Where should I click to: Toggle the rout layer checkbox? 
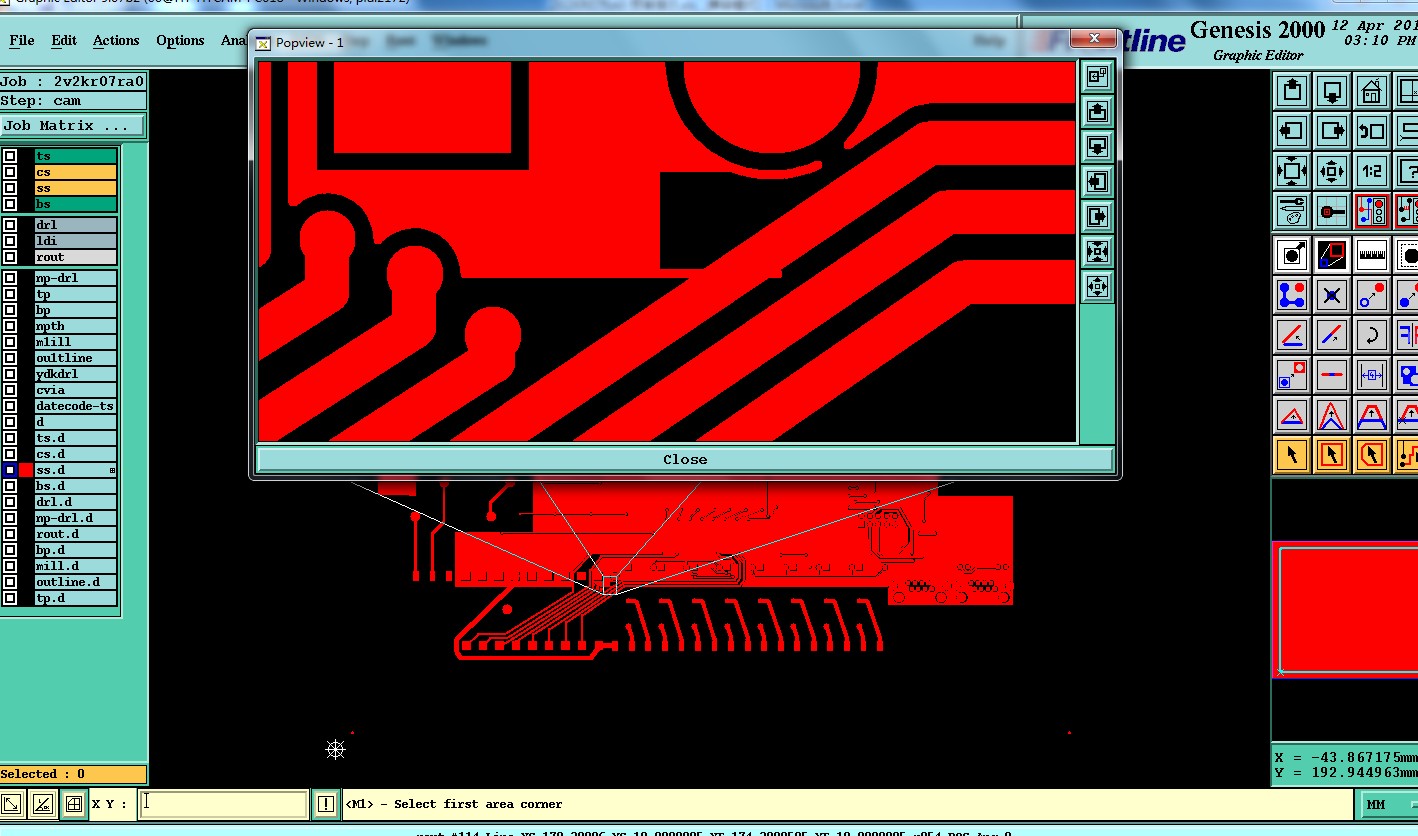tap(10, 257)
